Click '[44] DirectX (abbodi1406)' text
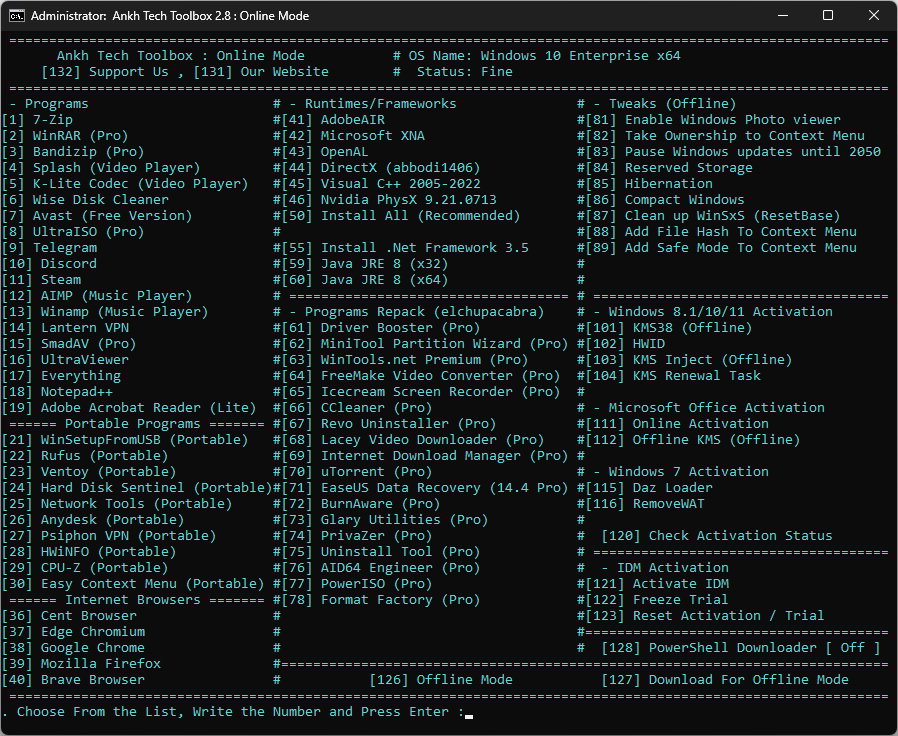 tap(381, 168)
